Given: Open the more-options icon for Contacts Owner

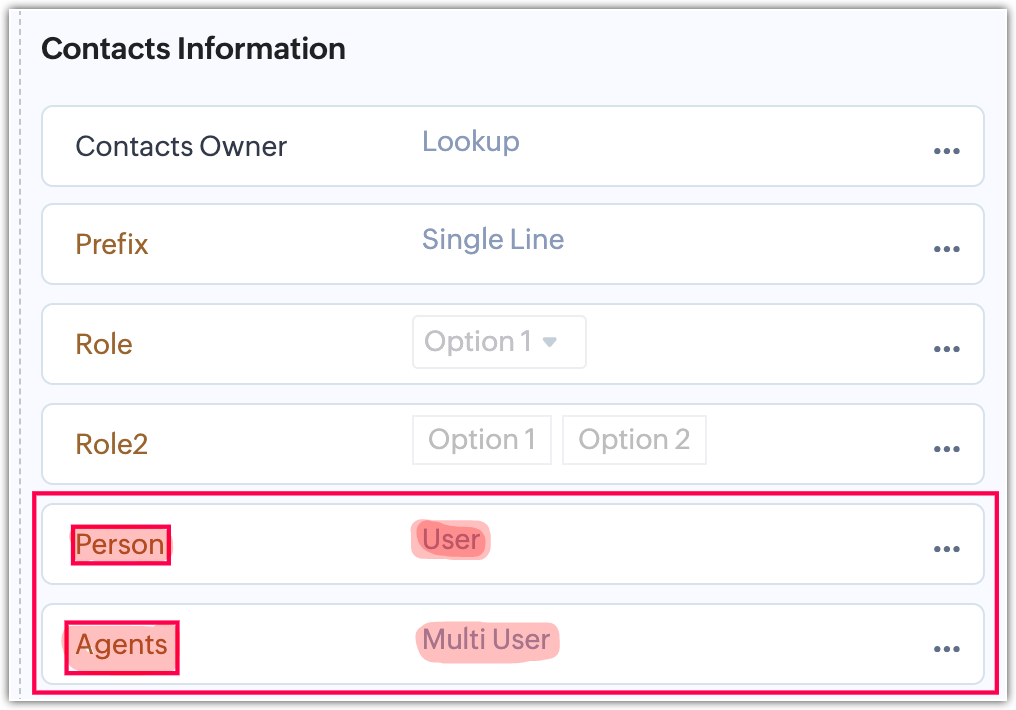Looking at the screenshot, I should pyautogui.click(x=946, y=151).
